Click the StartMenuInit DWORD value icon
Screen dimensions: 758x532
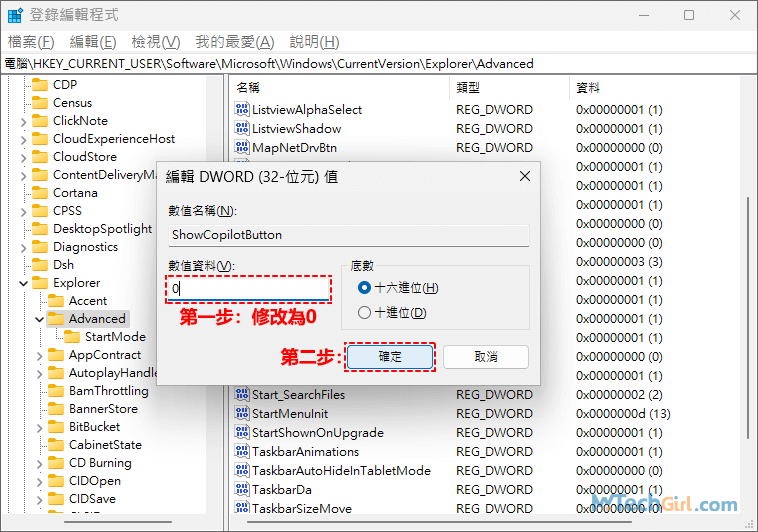242,413
